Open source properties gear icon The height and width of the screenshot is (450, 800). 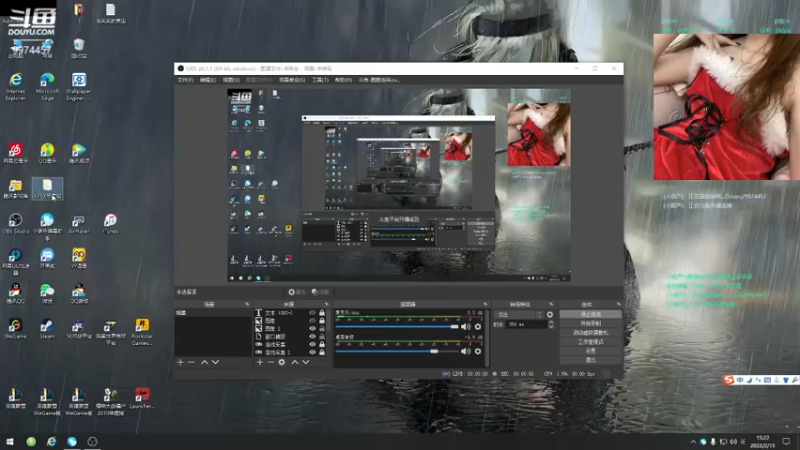coord(282,362)
